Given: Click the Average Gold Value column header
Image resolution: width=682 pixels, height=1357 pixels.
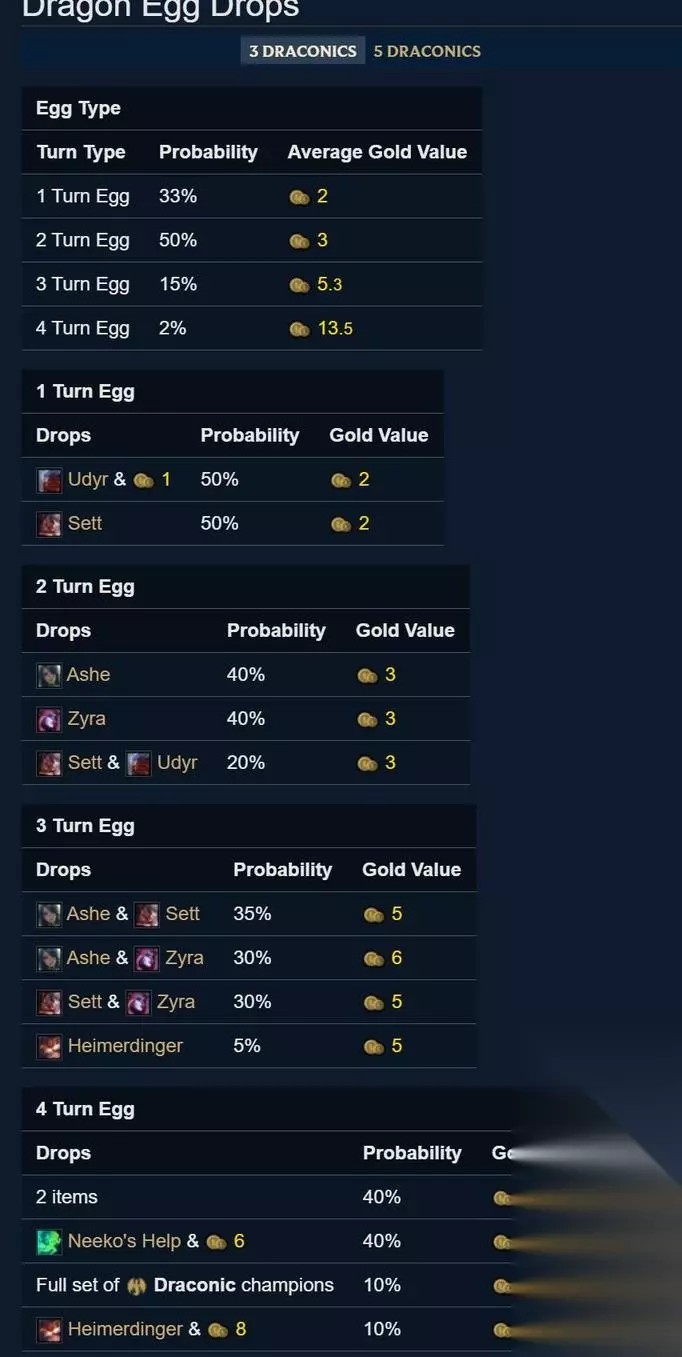Looking at the screenshot, I should pyautogui.click(x=377, y=152).
